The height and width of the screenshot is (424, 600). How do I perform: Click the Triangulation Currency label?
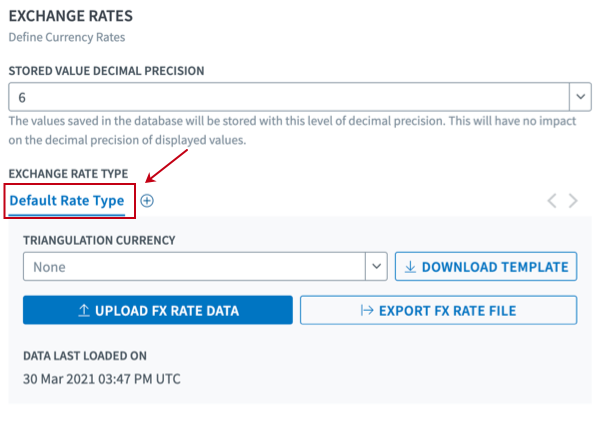coord(99,241)
